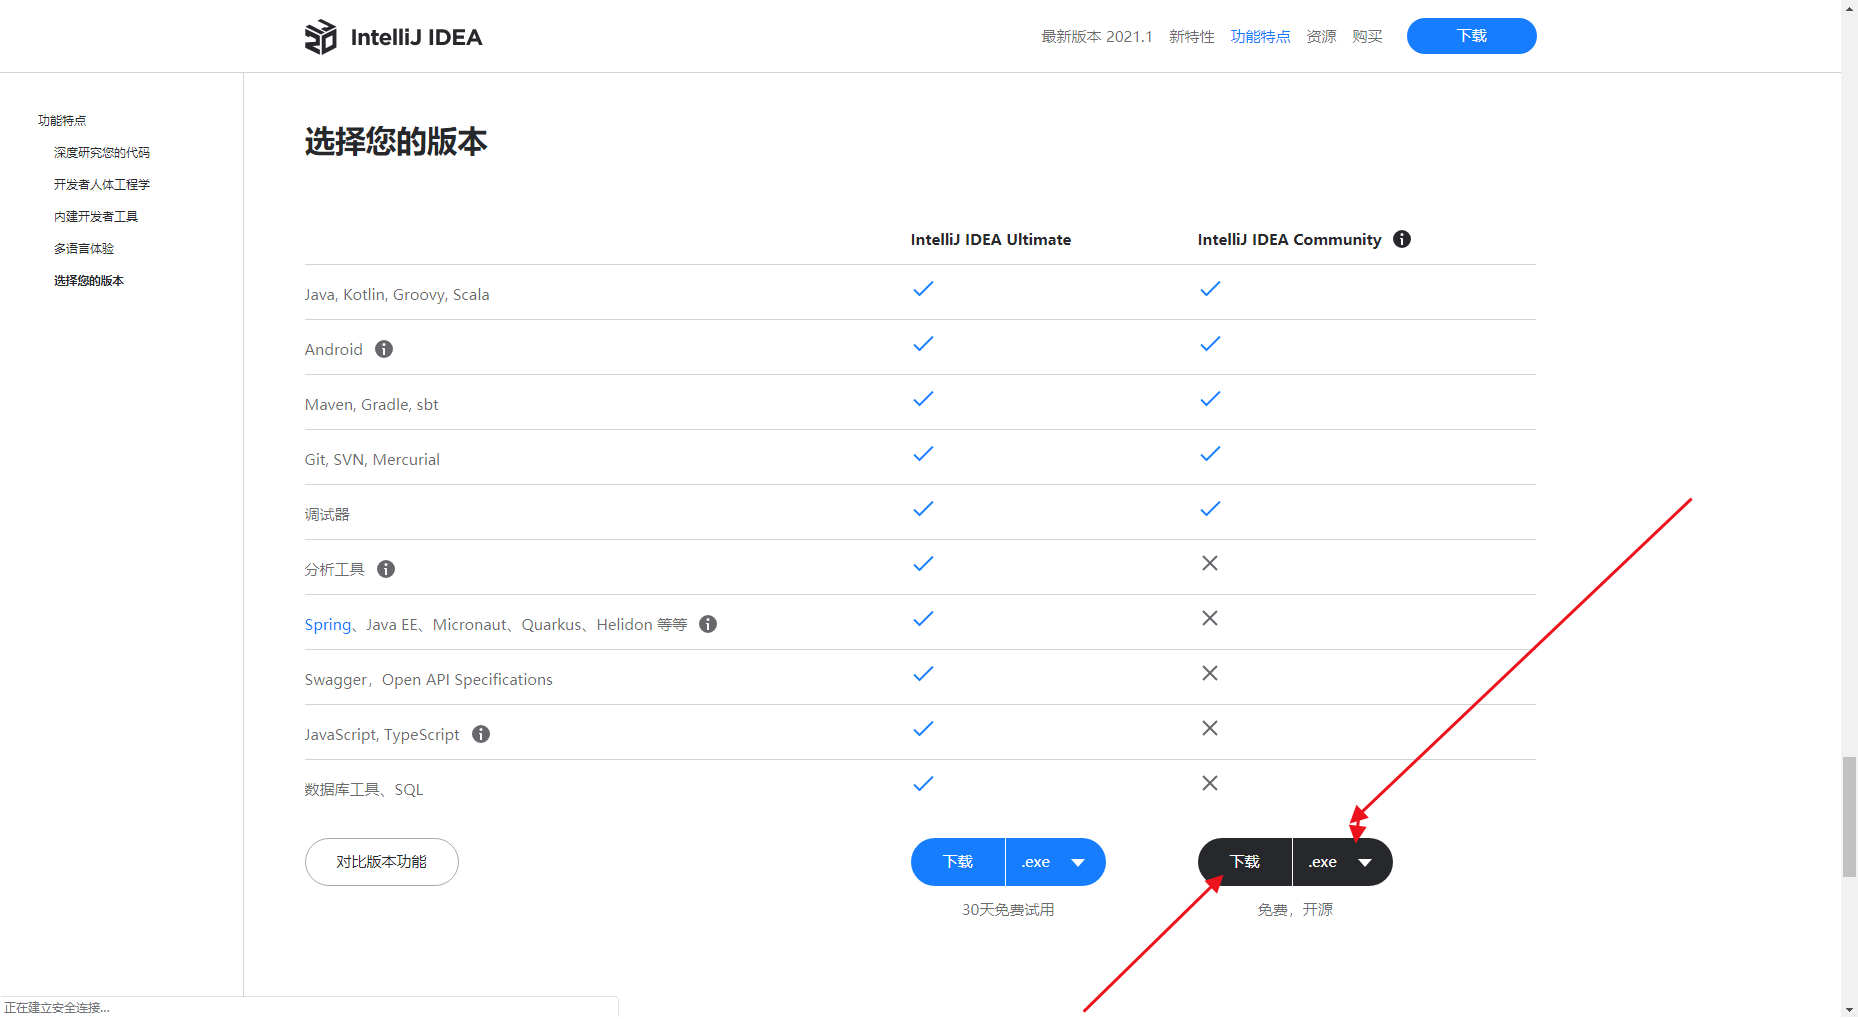Click the JavaScript, TypeScript row label
This screenshot has width=1858, height=1019.
pyautogui.click(x=382, y=734)
